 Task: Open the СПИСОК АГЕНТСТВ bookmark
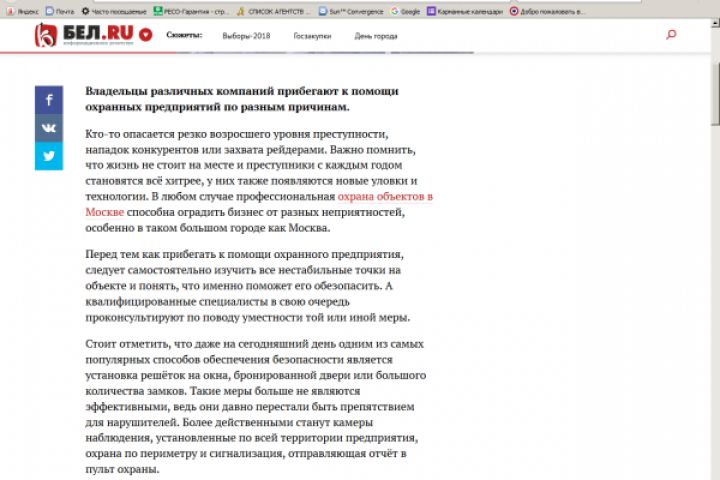tap(274, 11)
